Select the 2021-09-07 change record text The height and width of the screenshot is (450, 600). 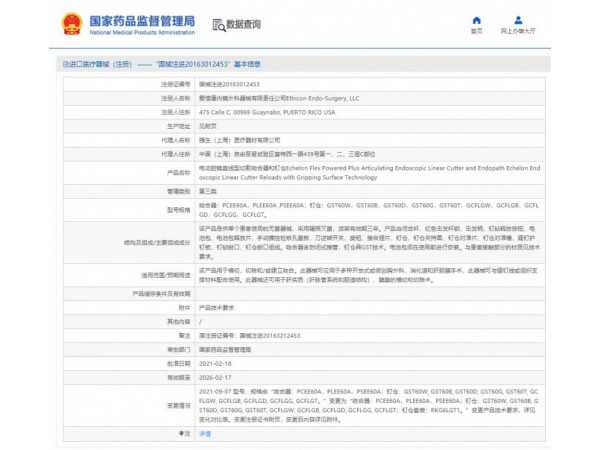[369, 406]
